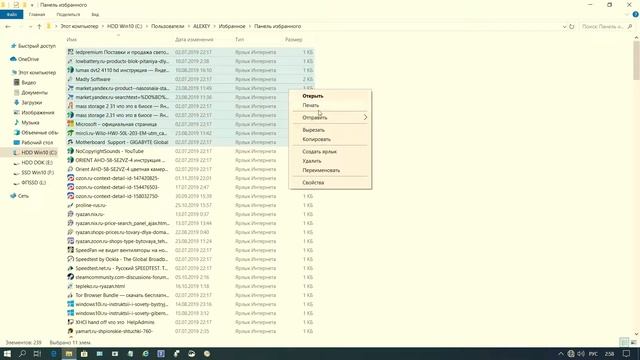Click the Downloads arrow icon in sidebar
The image size is (640, 360).
point(16,102)
